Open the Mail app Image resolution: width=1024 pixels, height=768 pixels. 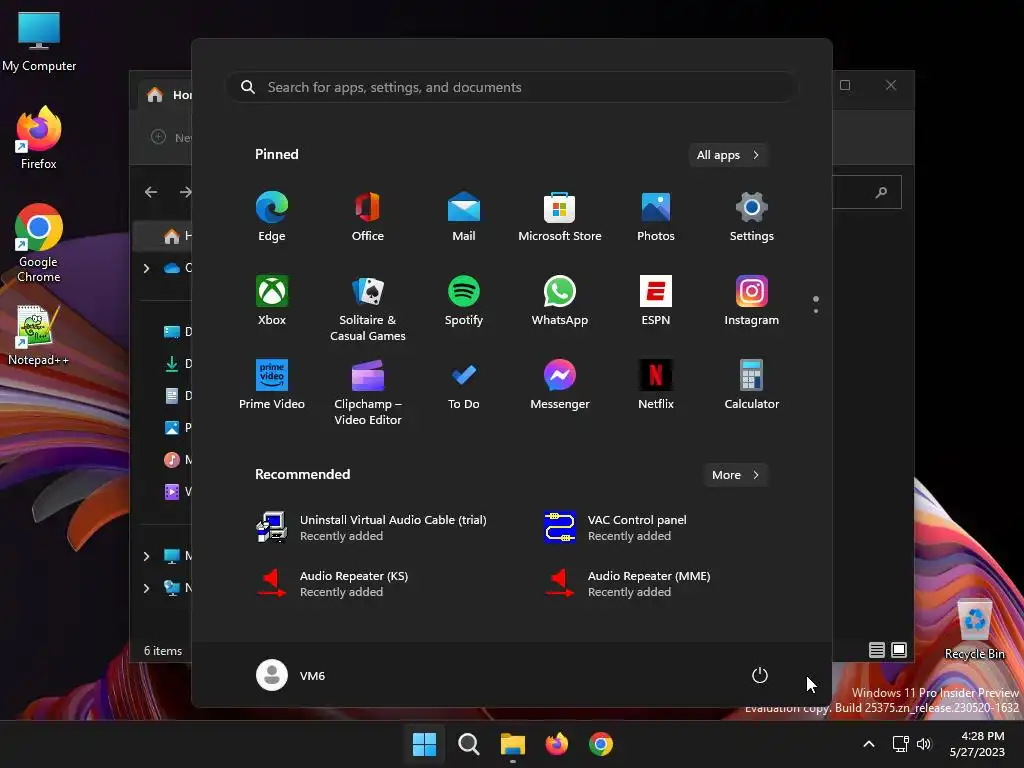464,217
